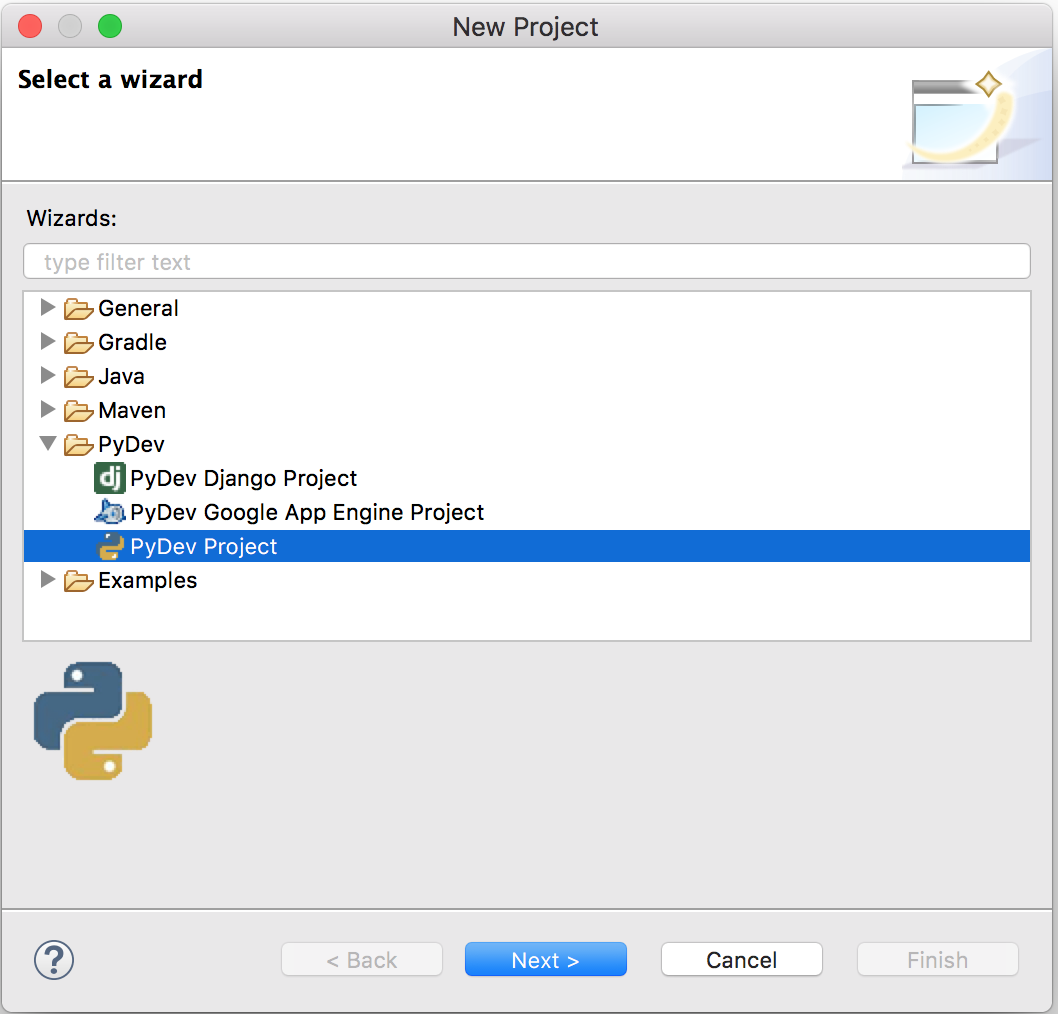Viewport: 1058px width, 1014px height.
Task: Select the General label
Action: [x=138, y=308]
